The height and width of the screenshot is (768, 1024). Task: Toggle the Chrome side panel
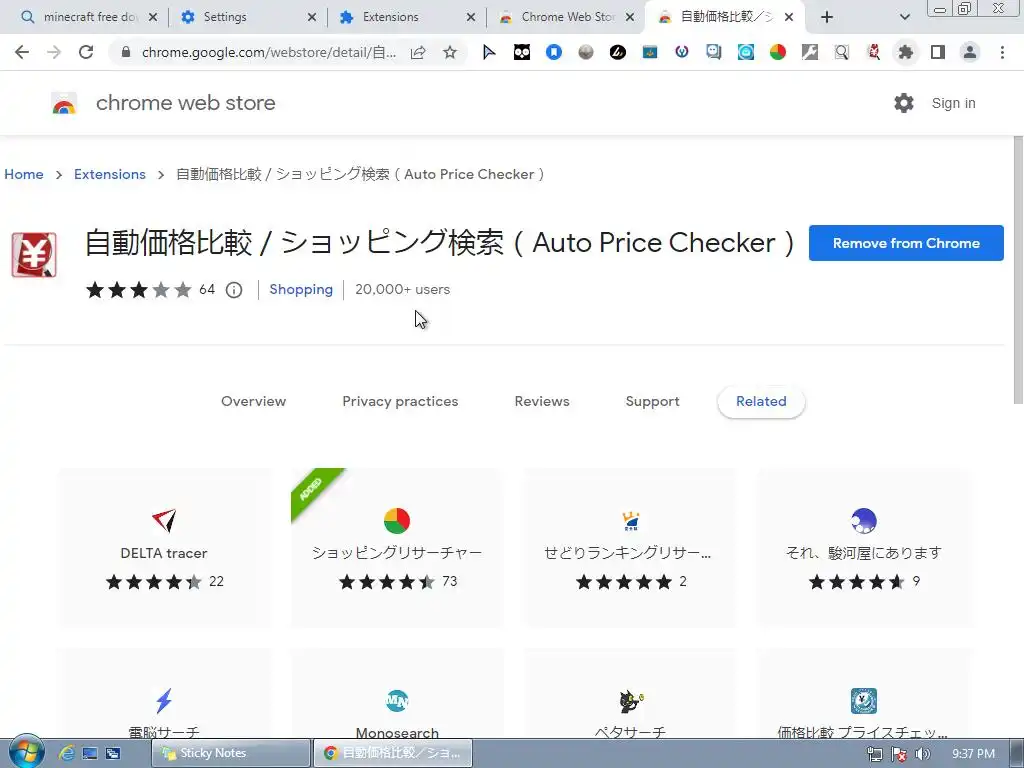(x=938, y=52)
